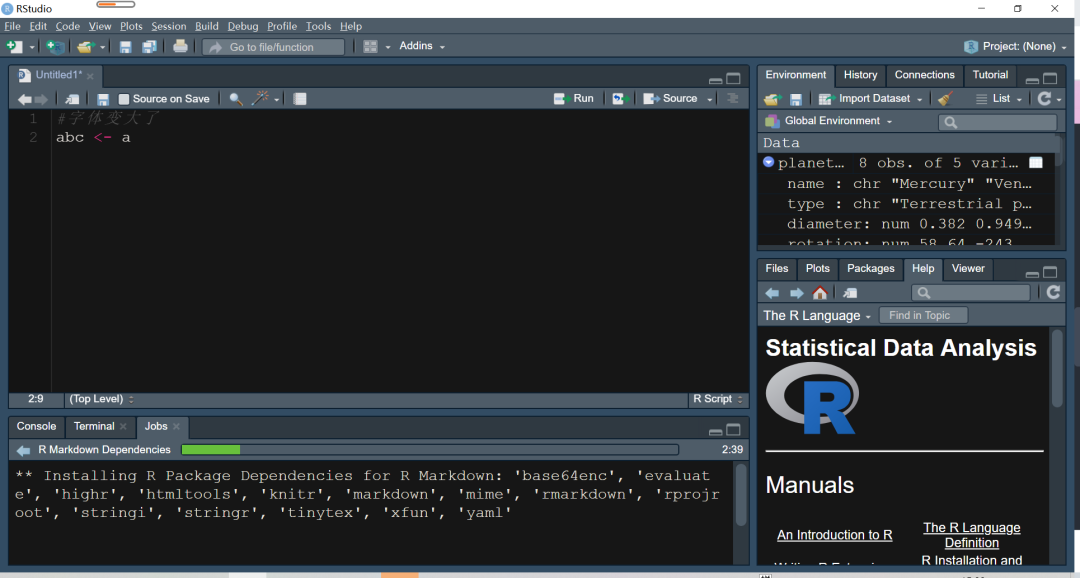Save the current document from the main toolbar
The width and height of the screenshot is (1080, 578).
pyautogui.click(x=125, y=47)
